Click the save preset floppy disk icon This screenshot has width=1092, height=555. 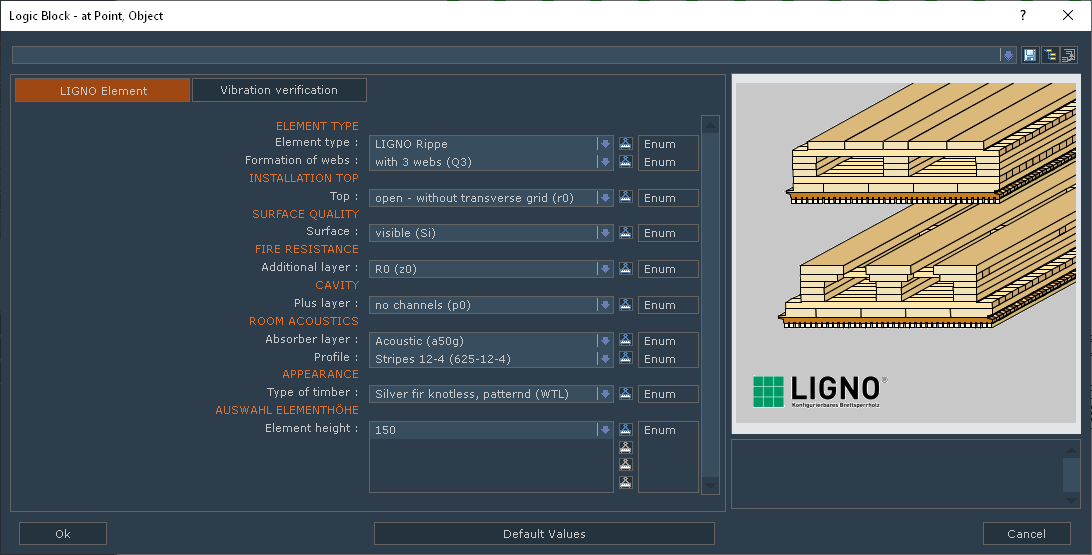(1030, 55)
